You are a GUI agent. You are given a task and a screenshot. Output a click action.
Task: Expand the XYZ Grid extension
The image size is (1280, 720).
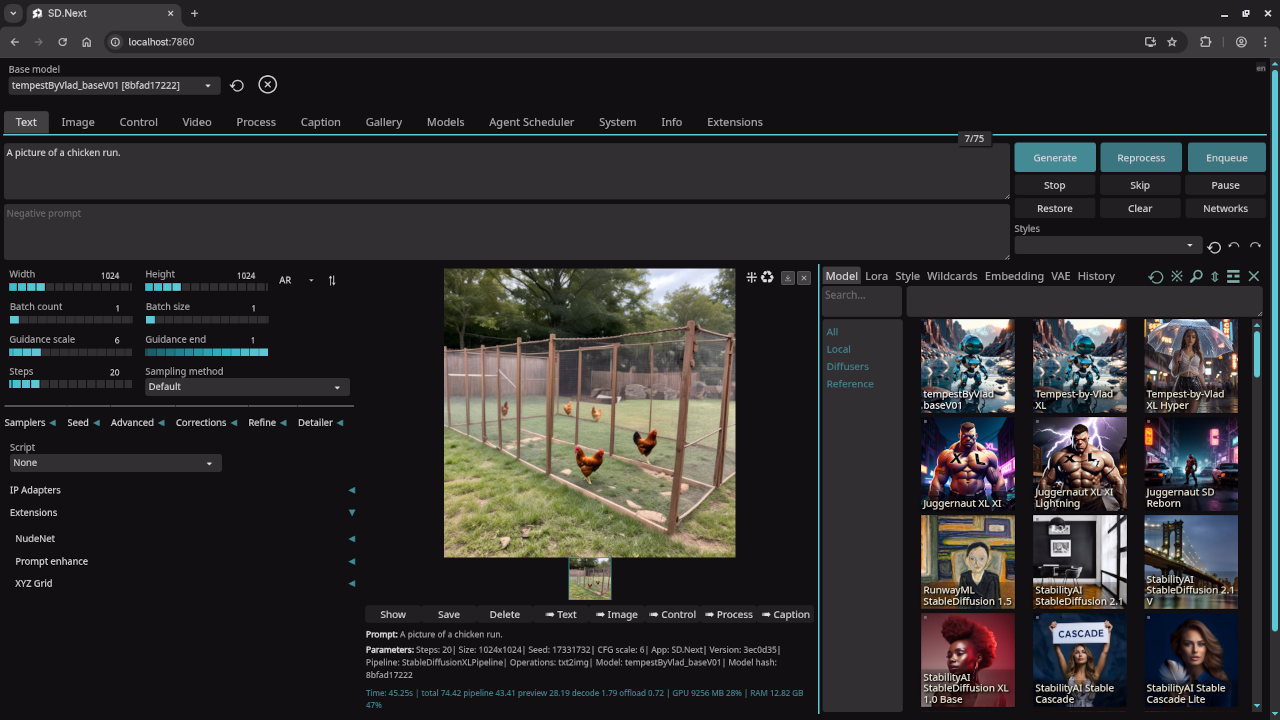click(x=184, y=583)
